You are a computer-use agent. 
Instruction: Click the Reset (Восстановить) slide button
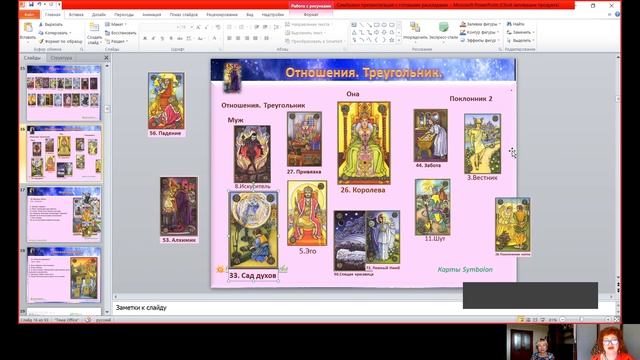pos(120,33)
